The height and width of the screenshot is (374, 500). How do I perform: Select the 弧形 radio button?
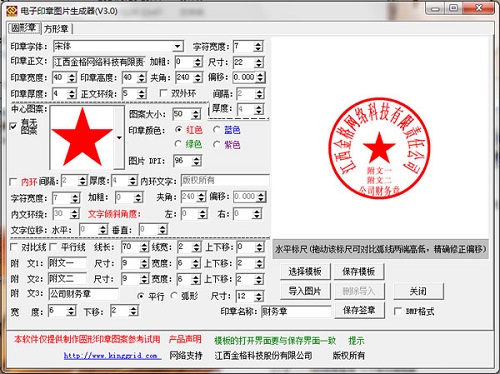[x=174, y=296]
